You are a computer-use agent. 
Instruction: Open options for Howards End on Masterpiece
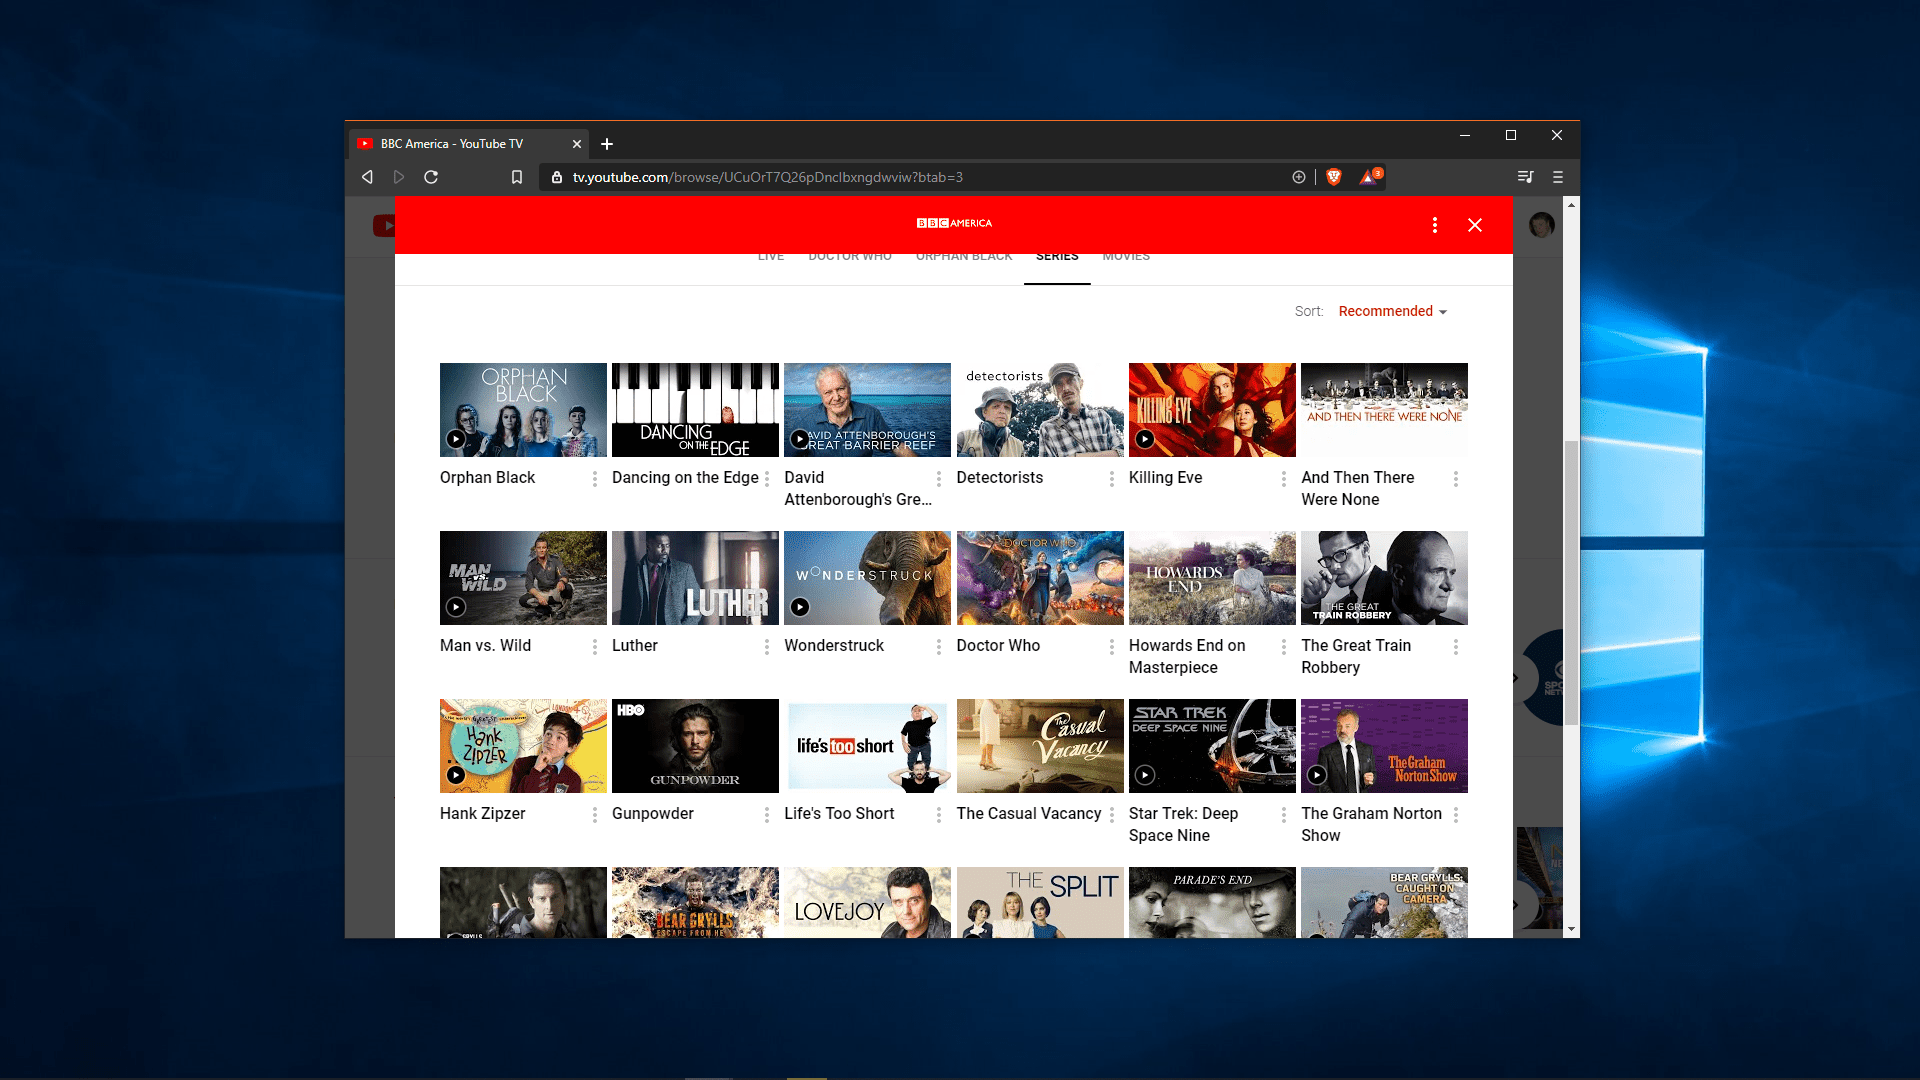(x=1284, y=647)
